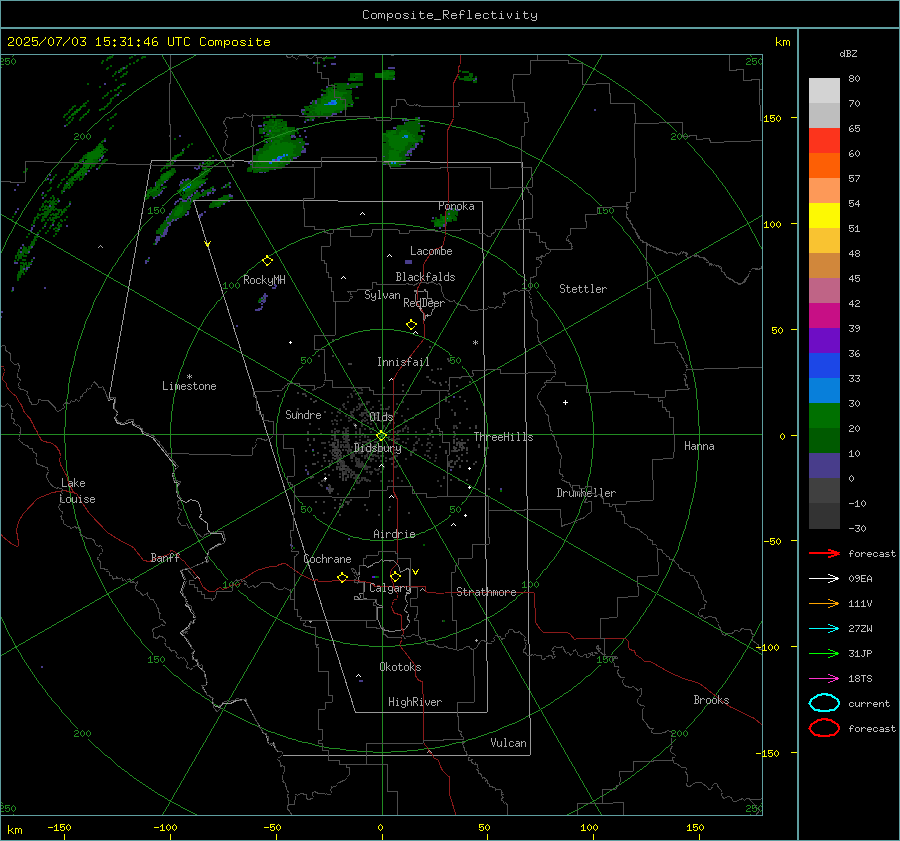Image resolution: width=900 pixels, height=841 pixels.
Task: Click the Airdrie label
Action: [x=394, y=534]
